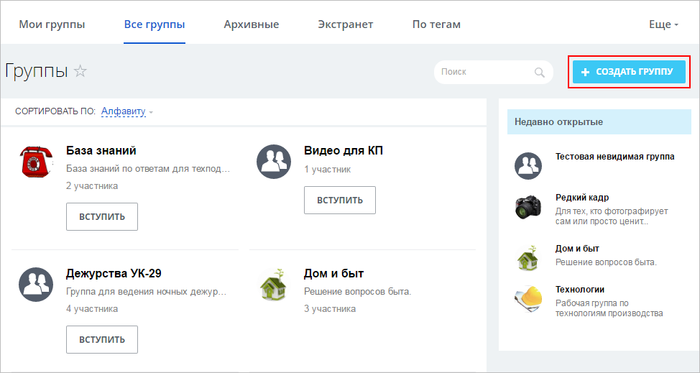The height and width of the screenshot is (373, 700).
Task: Go to the Экстранет tab
Action: coord(346,24)
